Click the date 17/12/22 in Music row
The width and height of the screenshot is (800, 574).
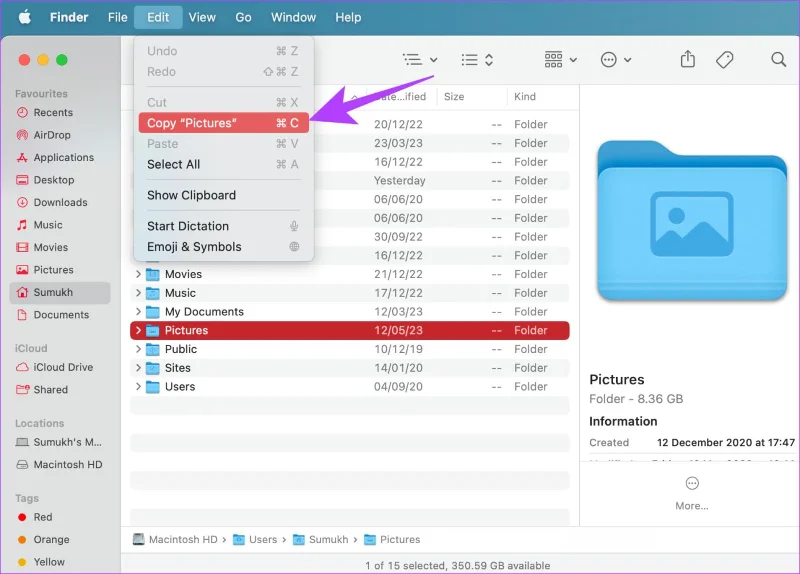(398, 293)
